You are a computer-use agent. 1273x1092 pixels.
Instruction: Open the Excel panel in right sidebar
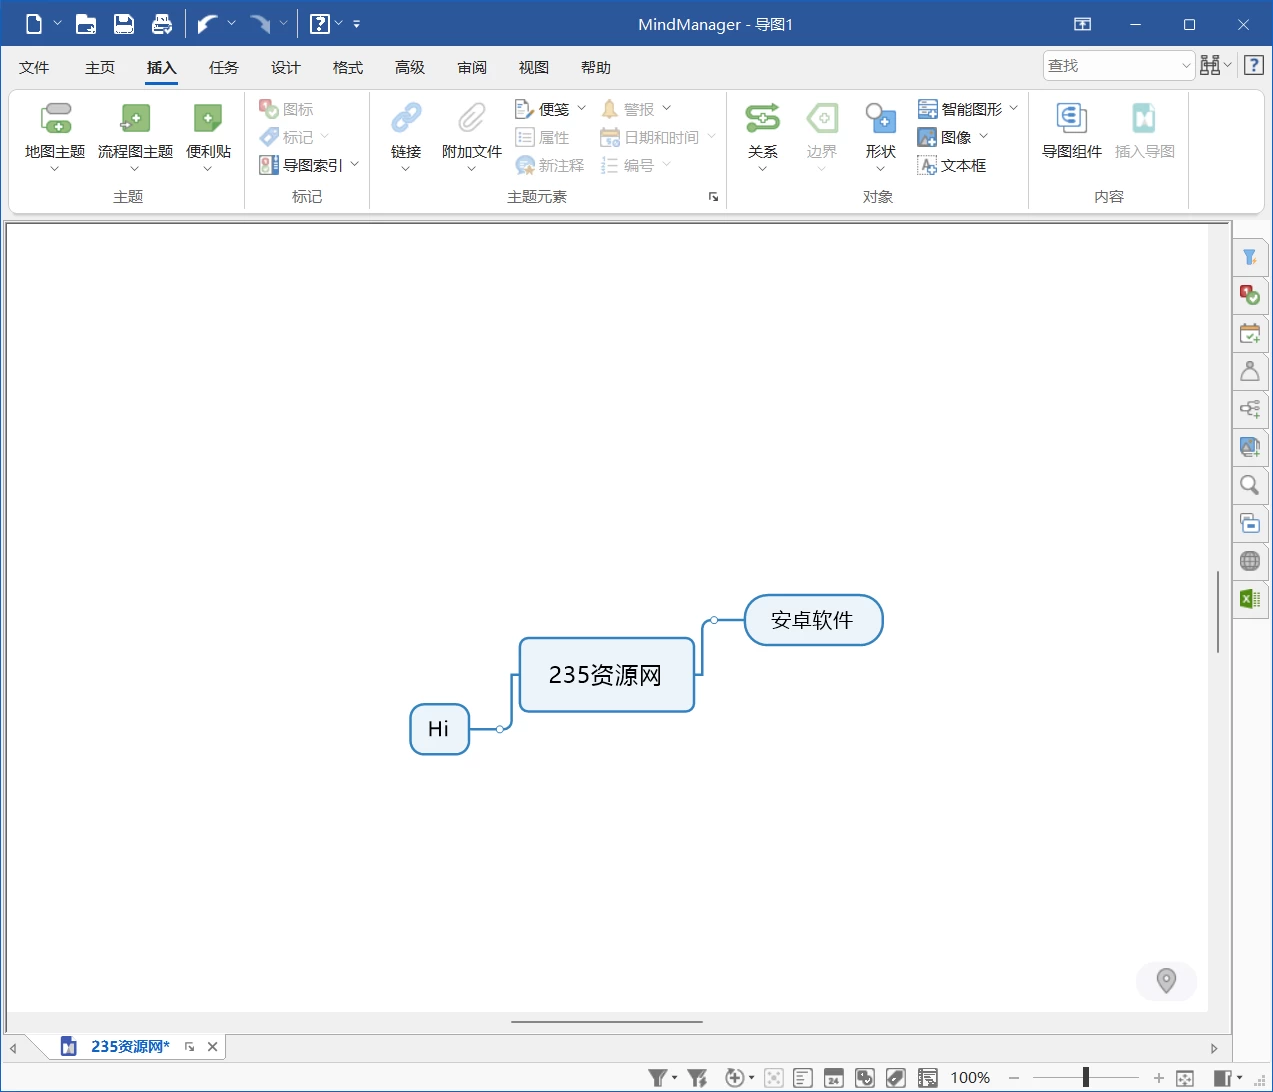pos(1250,599)
